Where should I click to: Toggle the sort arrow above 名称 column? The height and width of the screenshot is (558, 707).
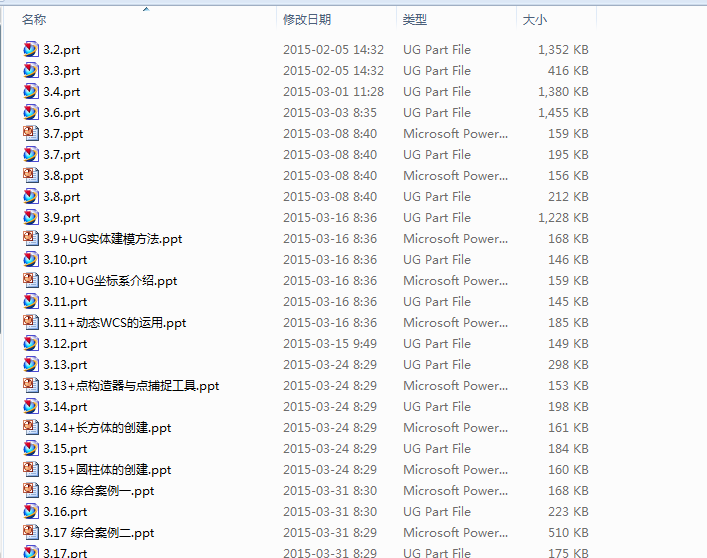click(x=146, y=9)
